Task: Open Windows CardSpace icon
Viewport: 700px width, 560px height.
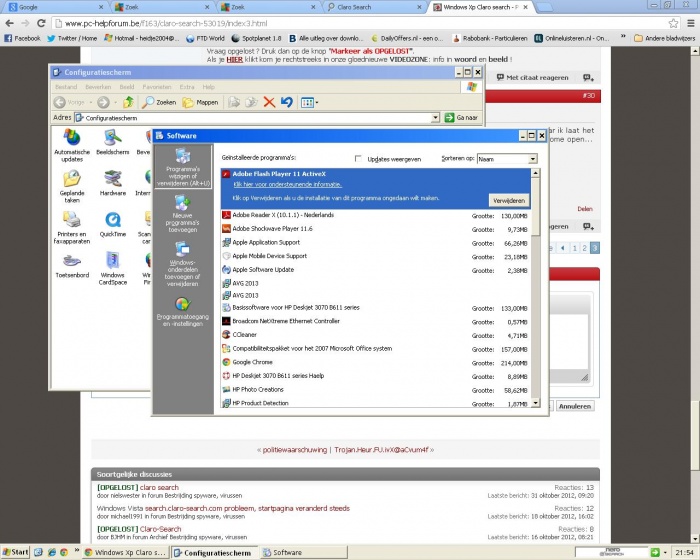Action: [112, 268]
